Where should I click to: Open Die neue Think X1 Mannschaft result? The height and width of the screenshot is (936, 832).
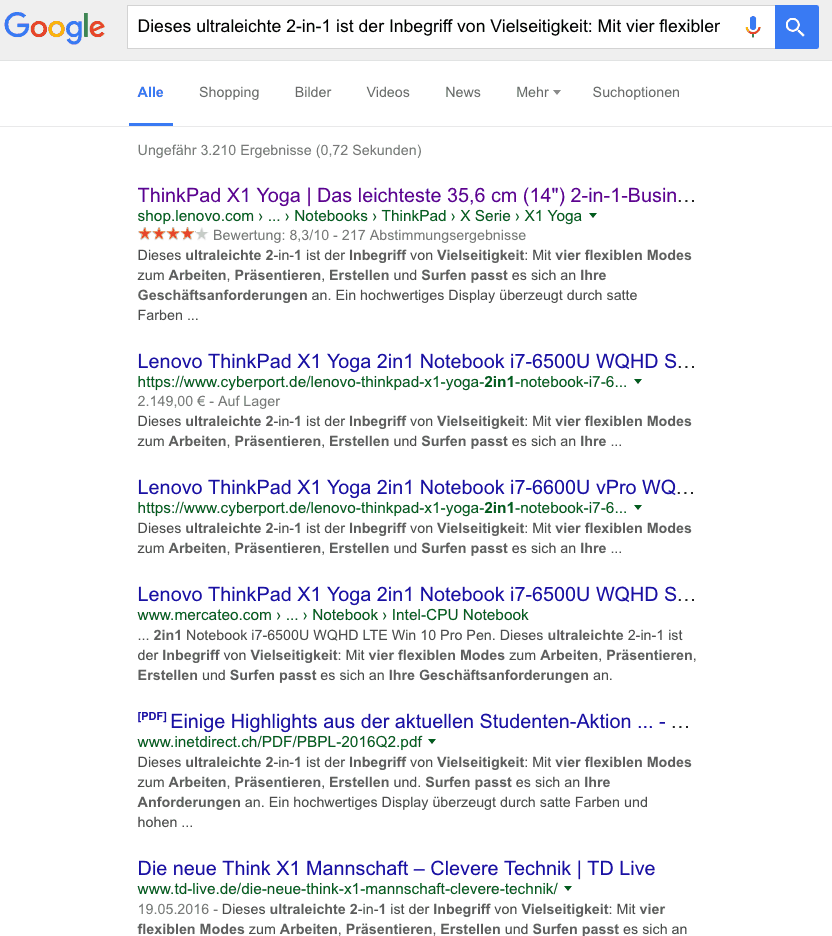(396, 868)
